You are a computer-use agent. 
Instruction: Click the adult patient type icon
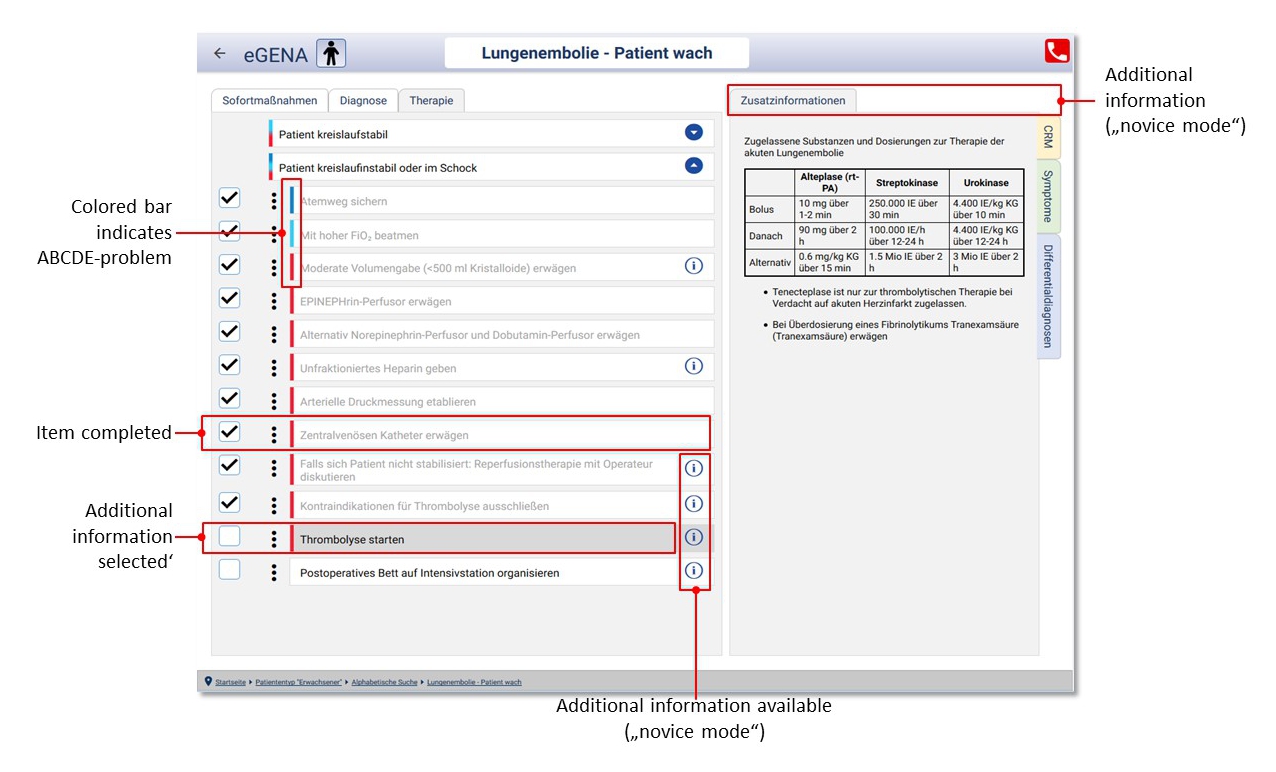[x=331, y=53]
